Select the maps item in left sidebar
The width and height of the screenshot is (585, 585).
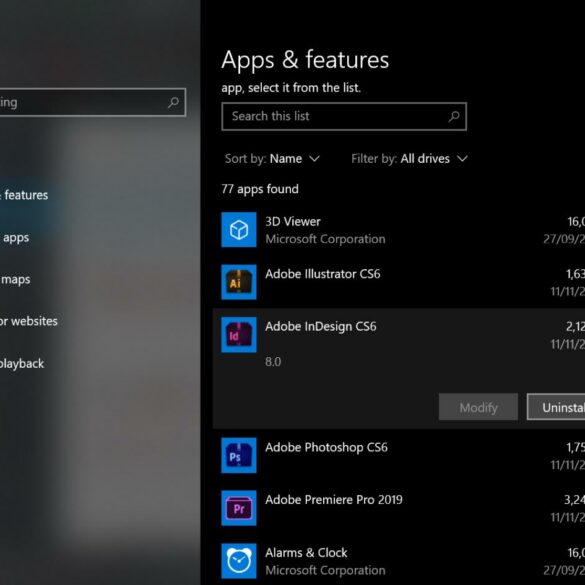coord(16,279)
